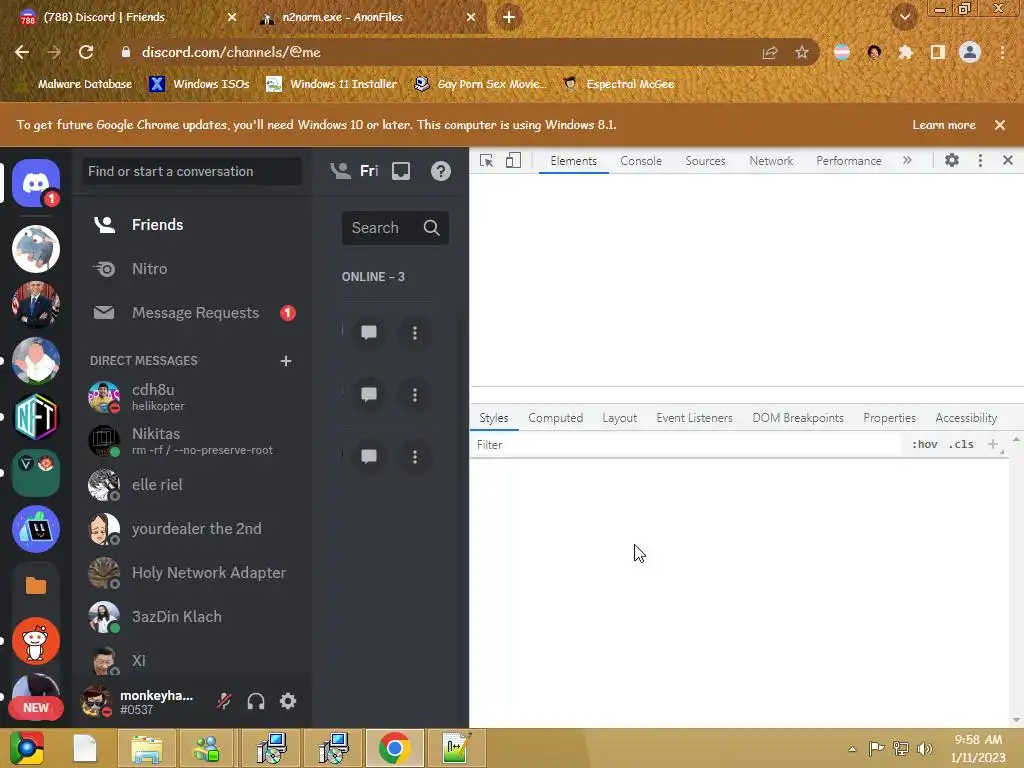Toggle the .cls class editor
The height and width of the screenshot is (768, 1024).
[x=961, y=444]
